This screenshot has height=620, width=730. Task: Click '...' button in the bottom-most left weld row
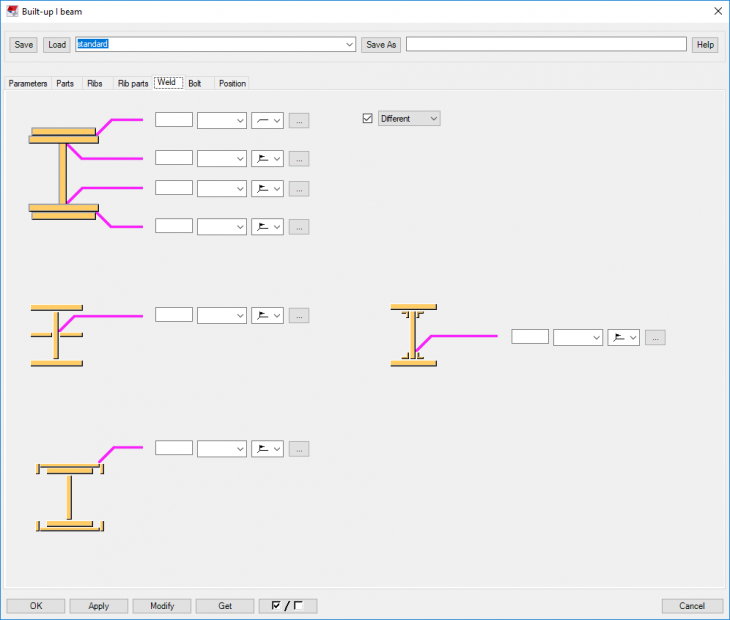click(x=299, y=449)
